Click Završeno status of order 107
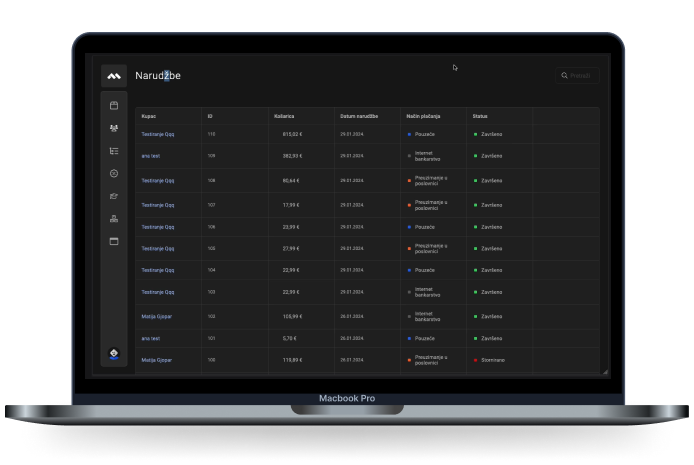The height and width of the screenshot is (465, 694). click(491, 205)
